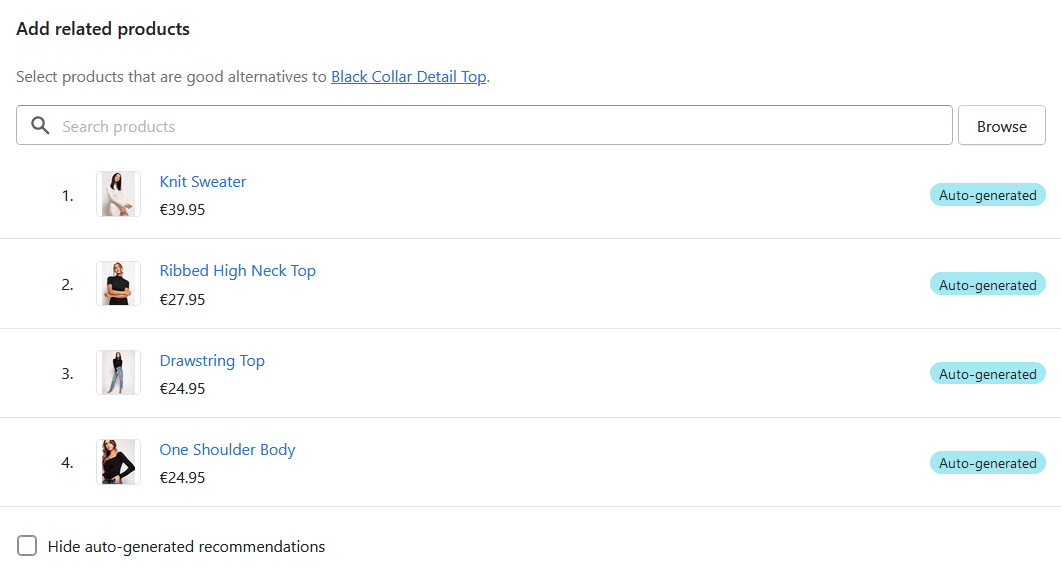This screenshot has width=1061, height=578.
Task: Open the Ribbed High Neck Top product
Action: [x=238, y=271]
